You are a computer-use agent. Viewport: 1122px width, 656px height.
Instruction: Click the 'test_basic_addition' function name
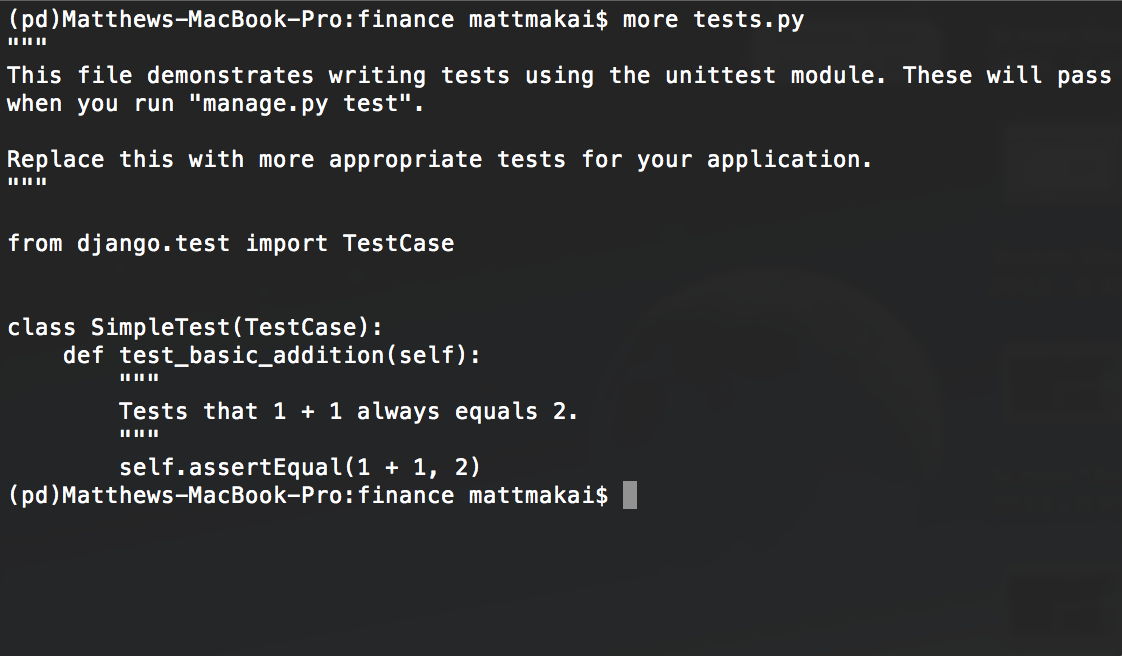[252, 355]
